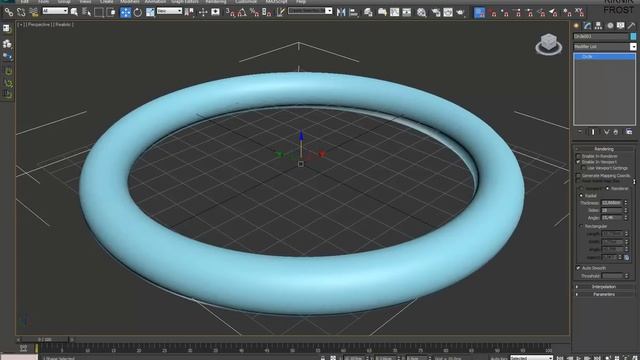Enable the Enable In Renderer checkbox

click(x=578, y=156)
